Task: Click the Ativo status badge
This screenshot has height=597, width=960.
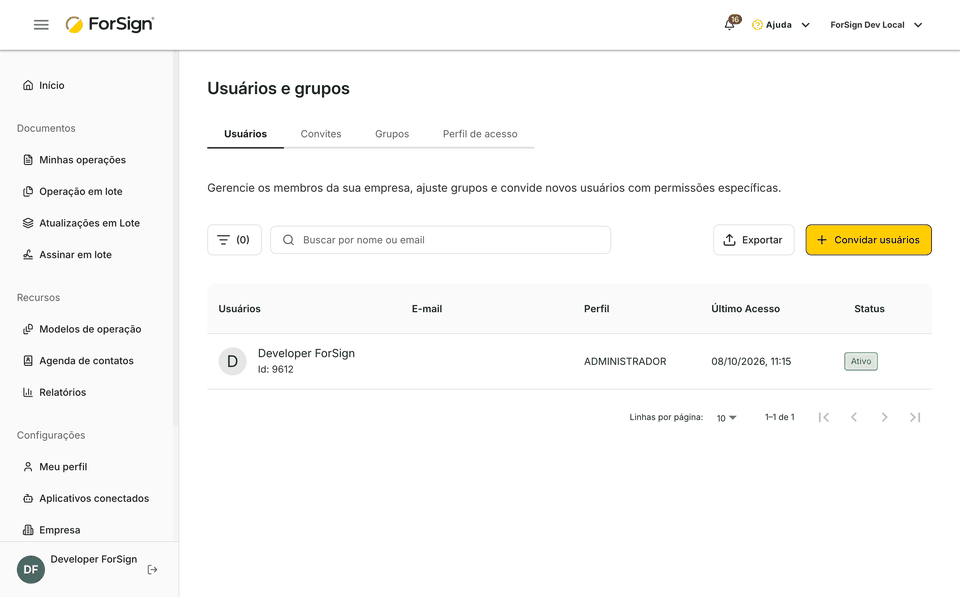Action: 861,361
